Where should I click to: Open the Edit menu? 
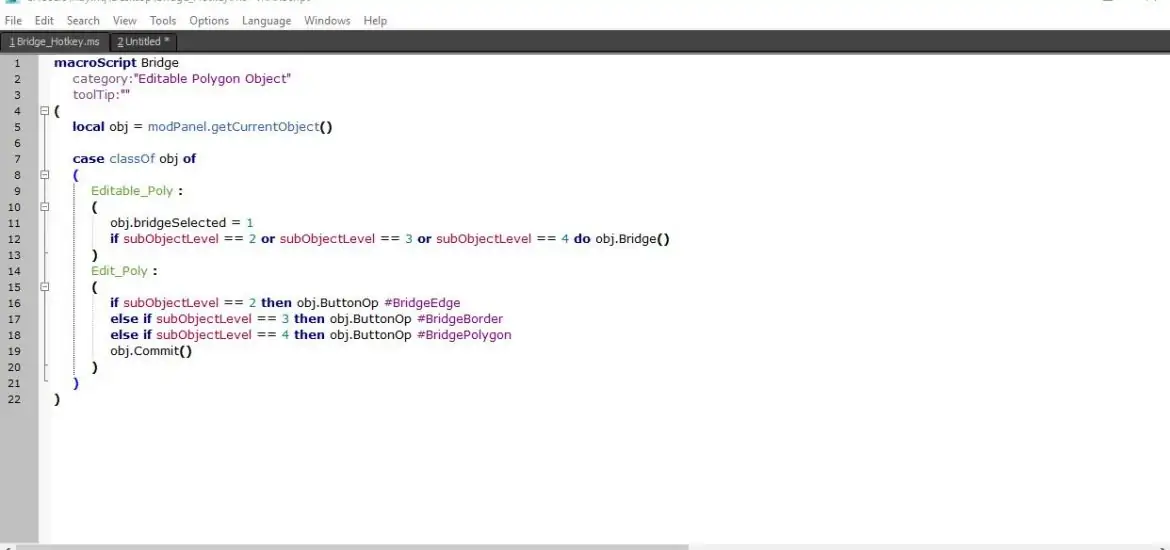(44, 20)
